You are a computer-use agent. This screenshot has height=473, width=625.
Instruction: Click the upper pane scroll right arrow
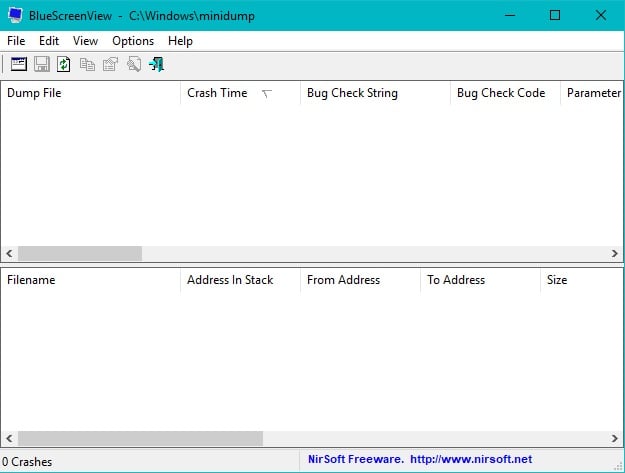point(615,253)
